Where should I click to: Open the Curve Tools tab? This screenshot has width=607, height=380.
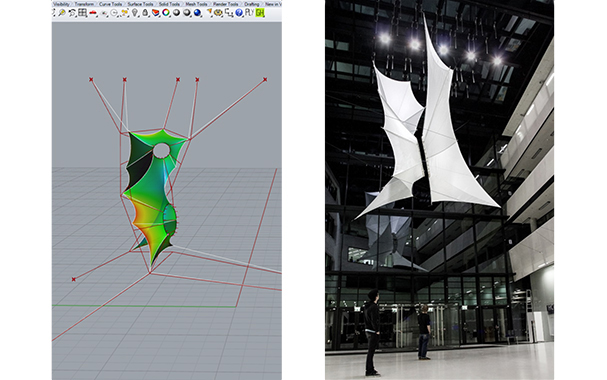pyautogui.click(x=110, y=4)
